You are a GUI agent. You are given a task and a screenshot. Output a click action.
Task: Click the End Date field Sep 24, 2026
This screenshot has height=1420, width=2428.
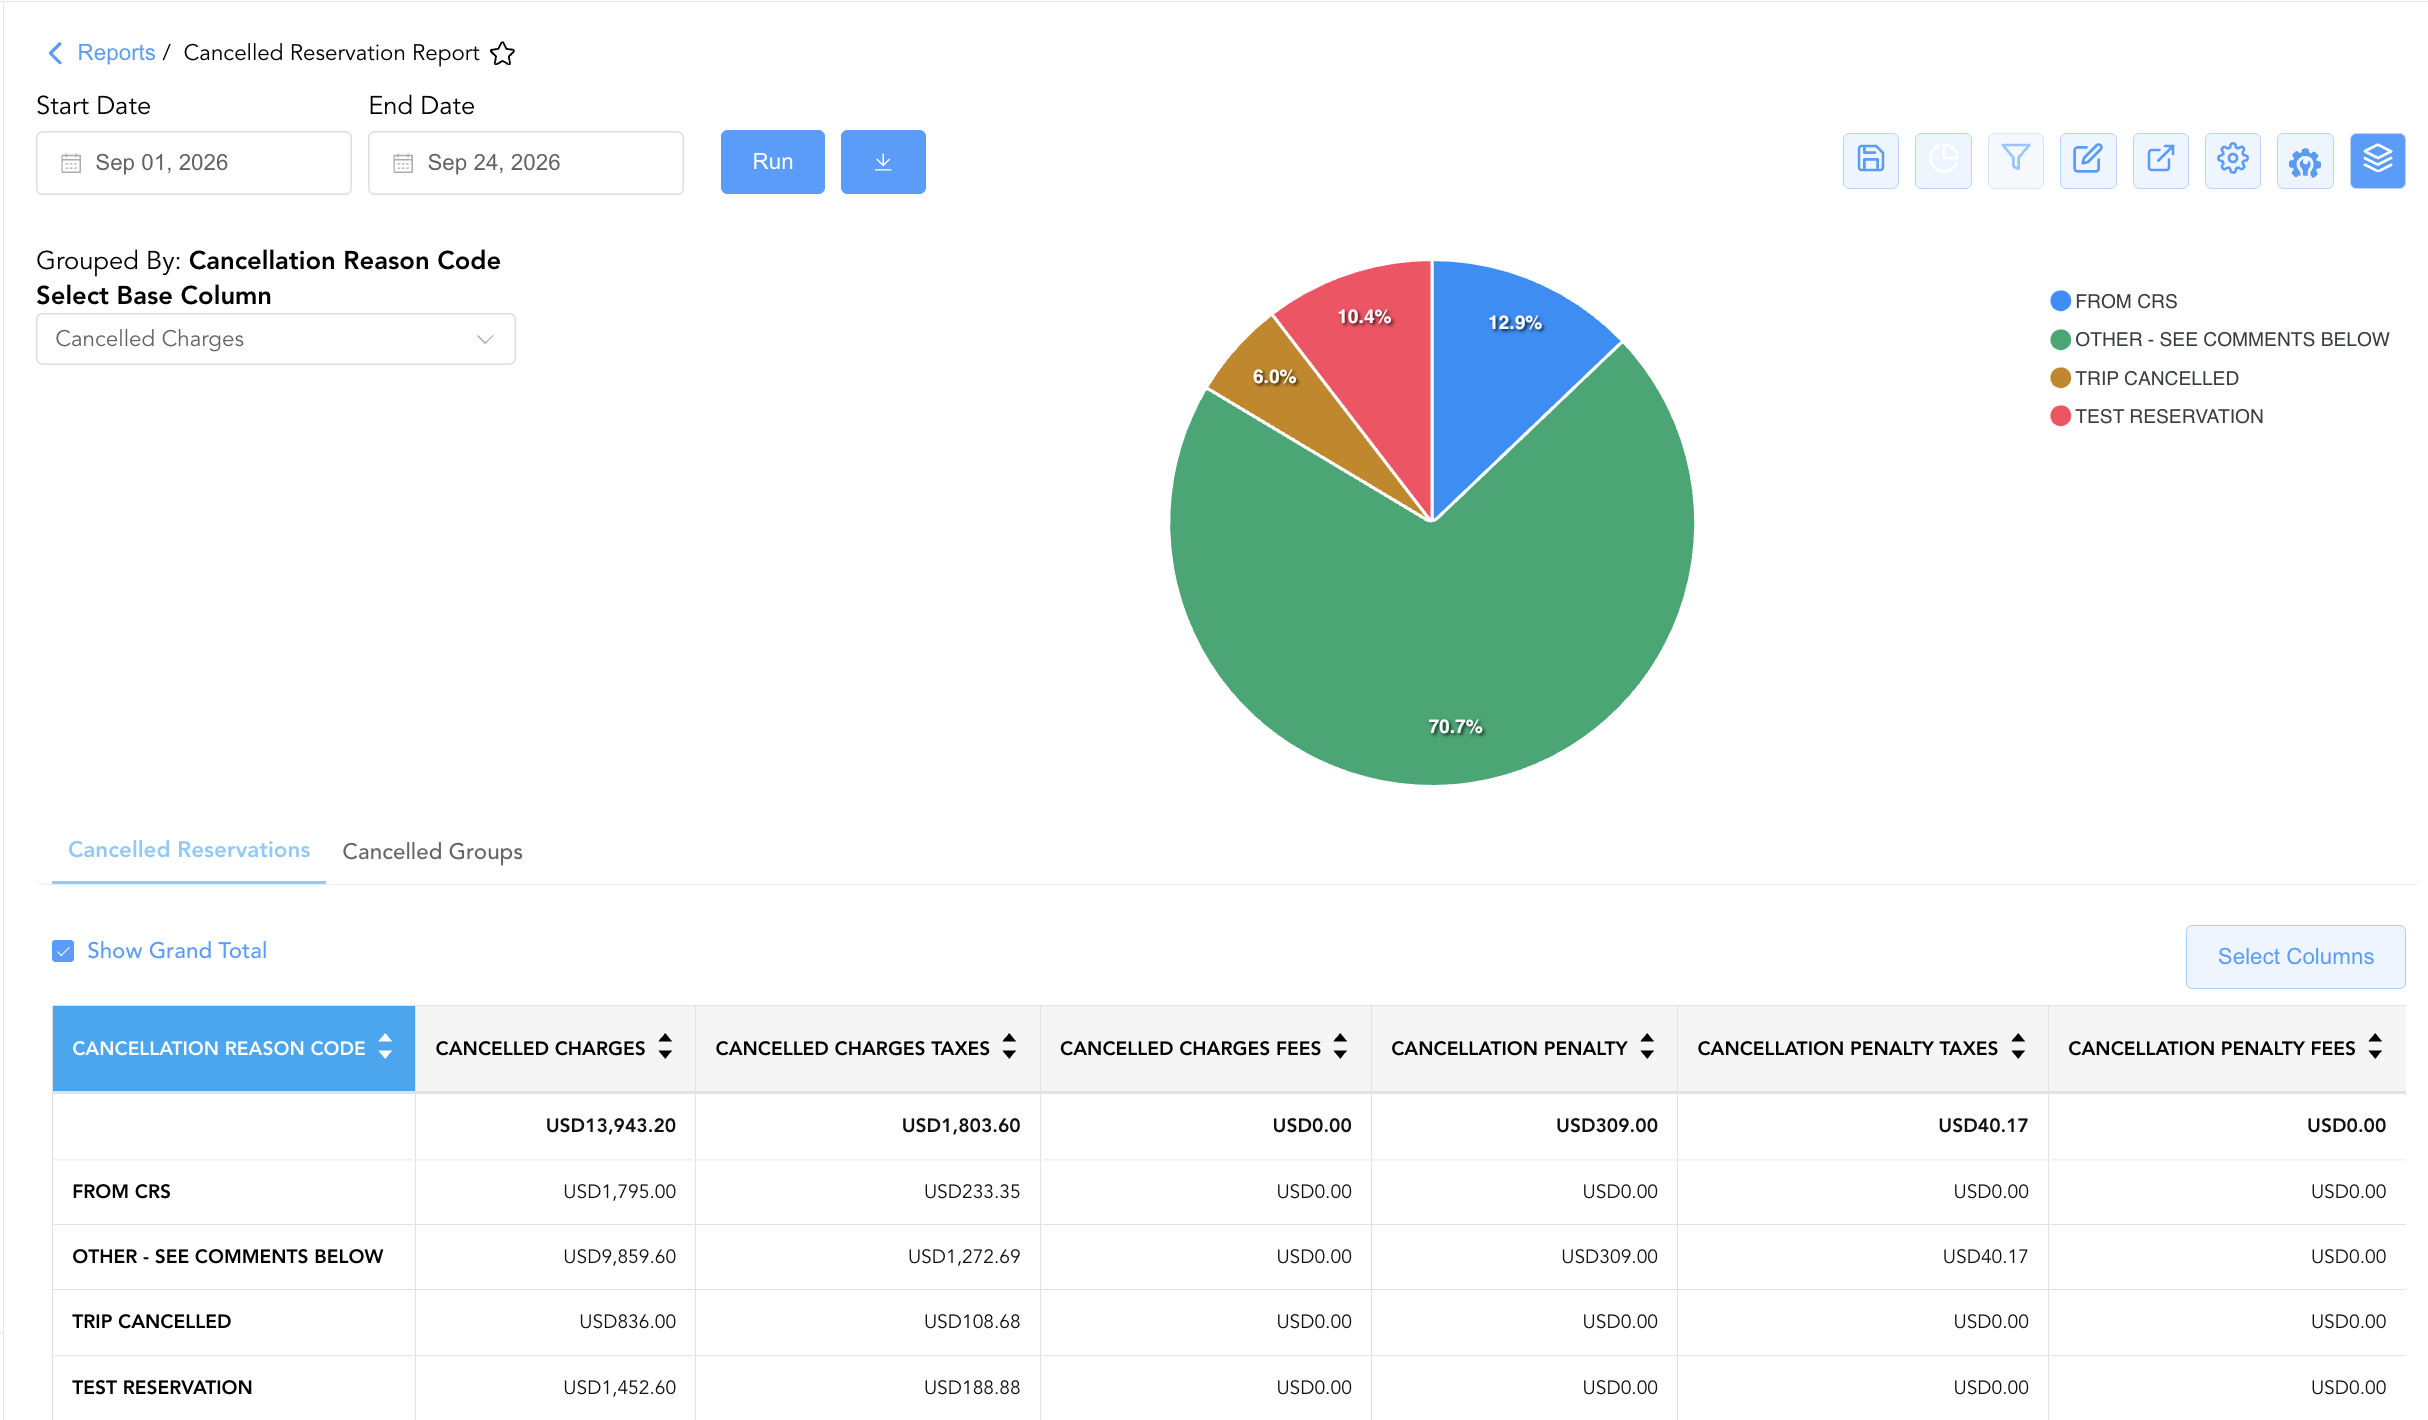[x=526, y=163]
